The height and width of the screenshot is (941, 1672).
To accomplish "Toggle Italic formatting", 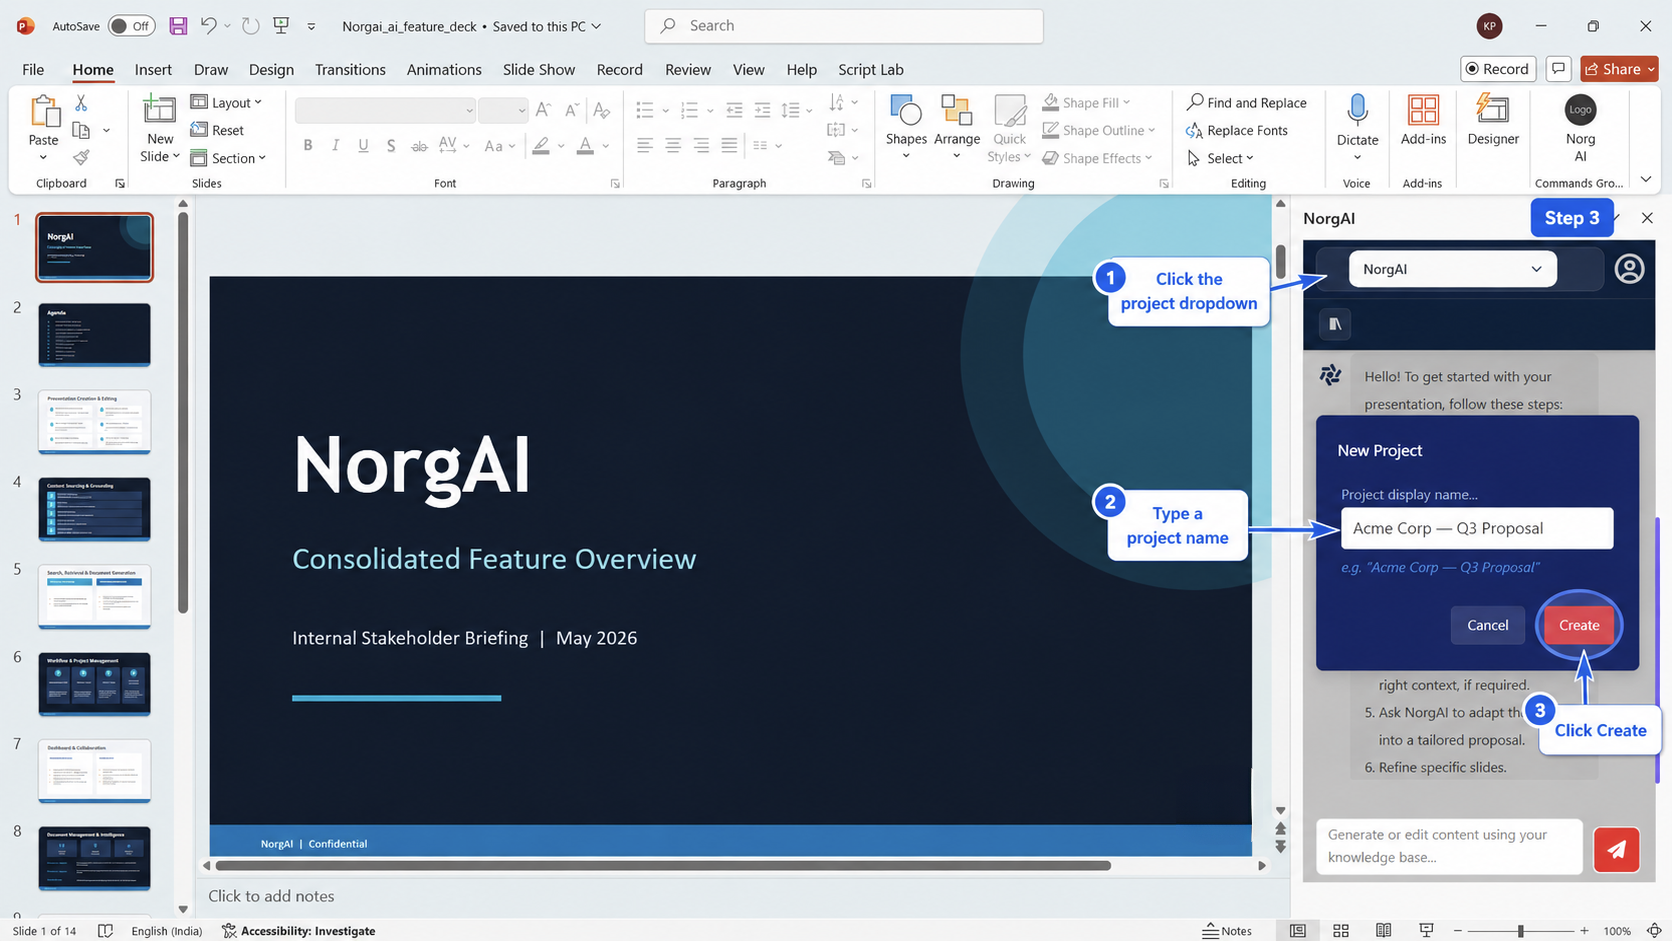I will [x=335, y=146].
